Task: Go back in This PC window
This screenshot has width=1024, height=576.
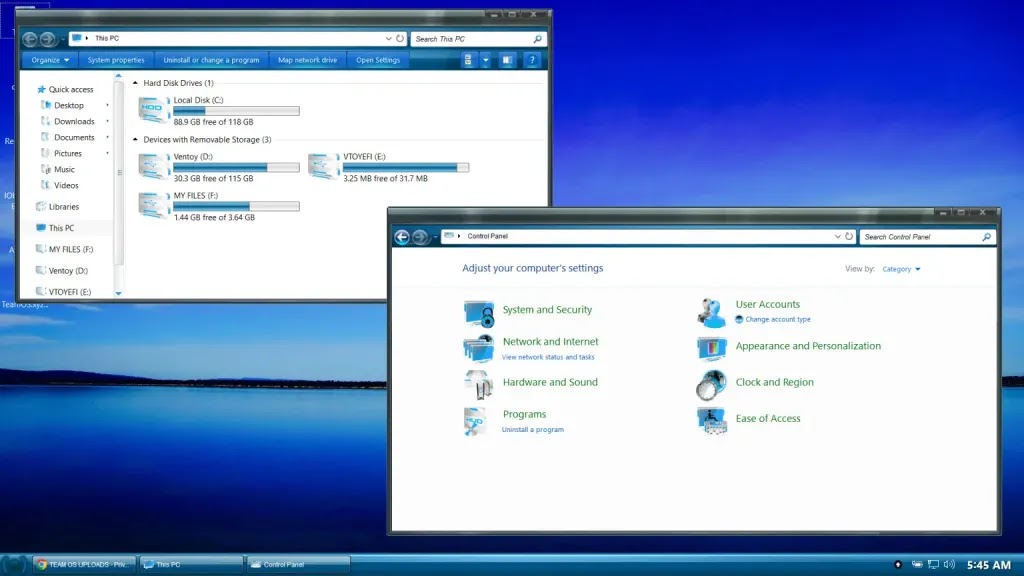Action: 29,39
